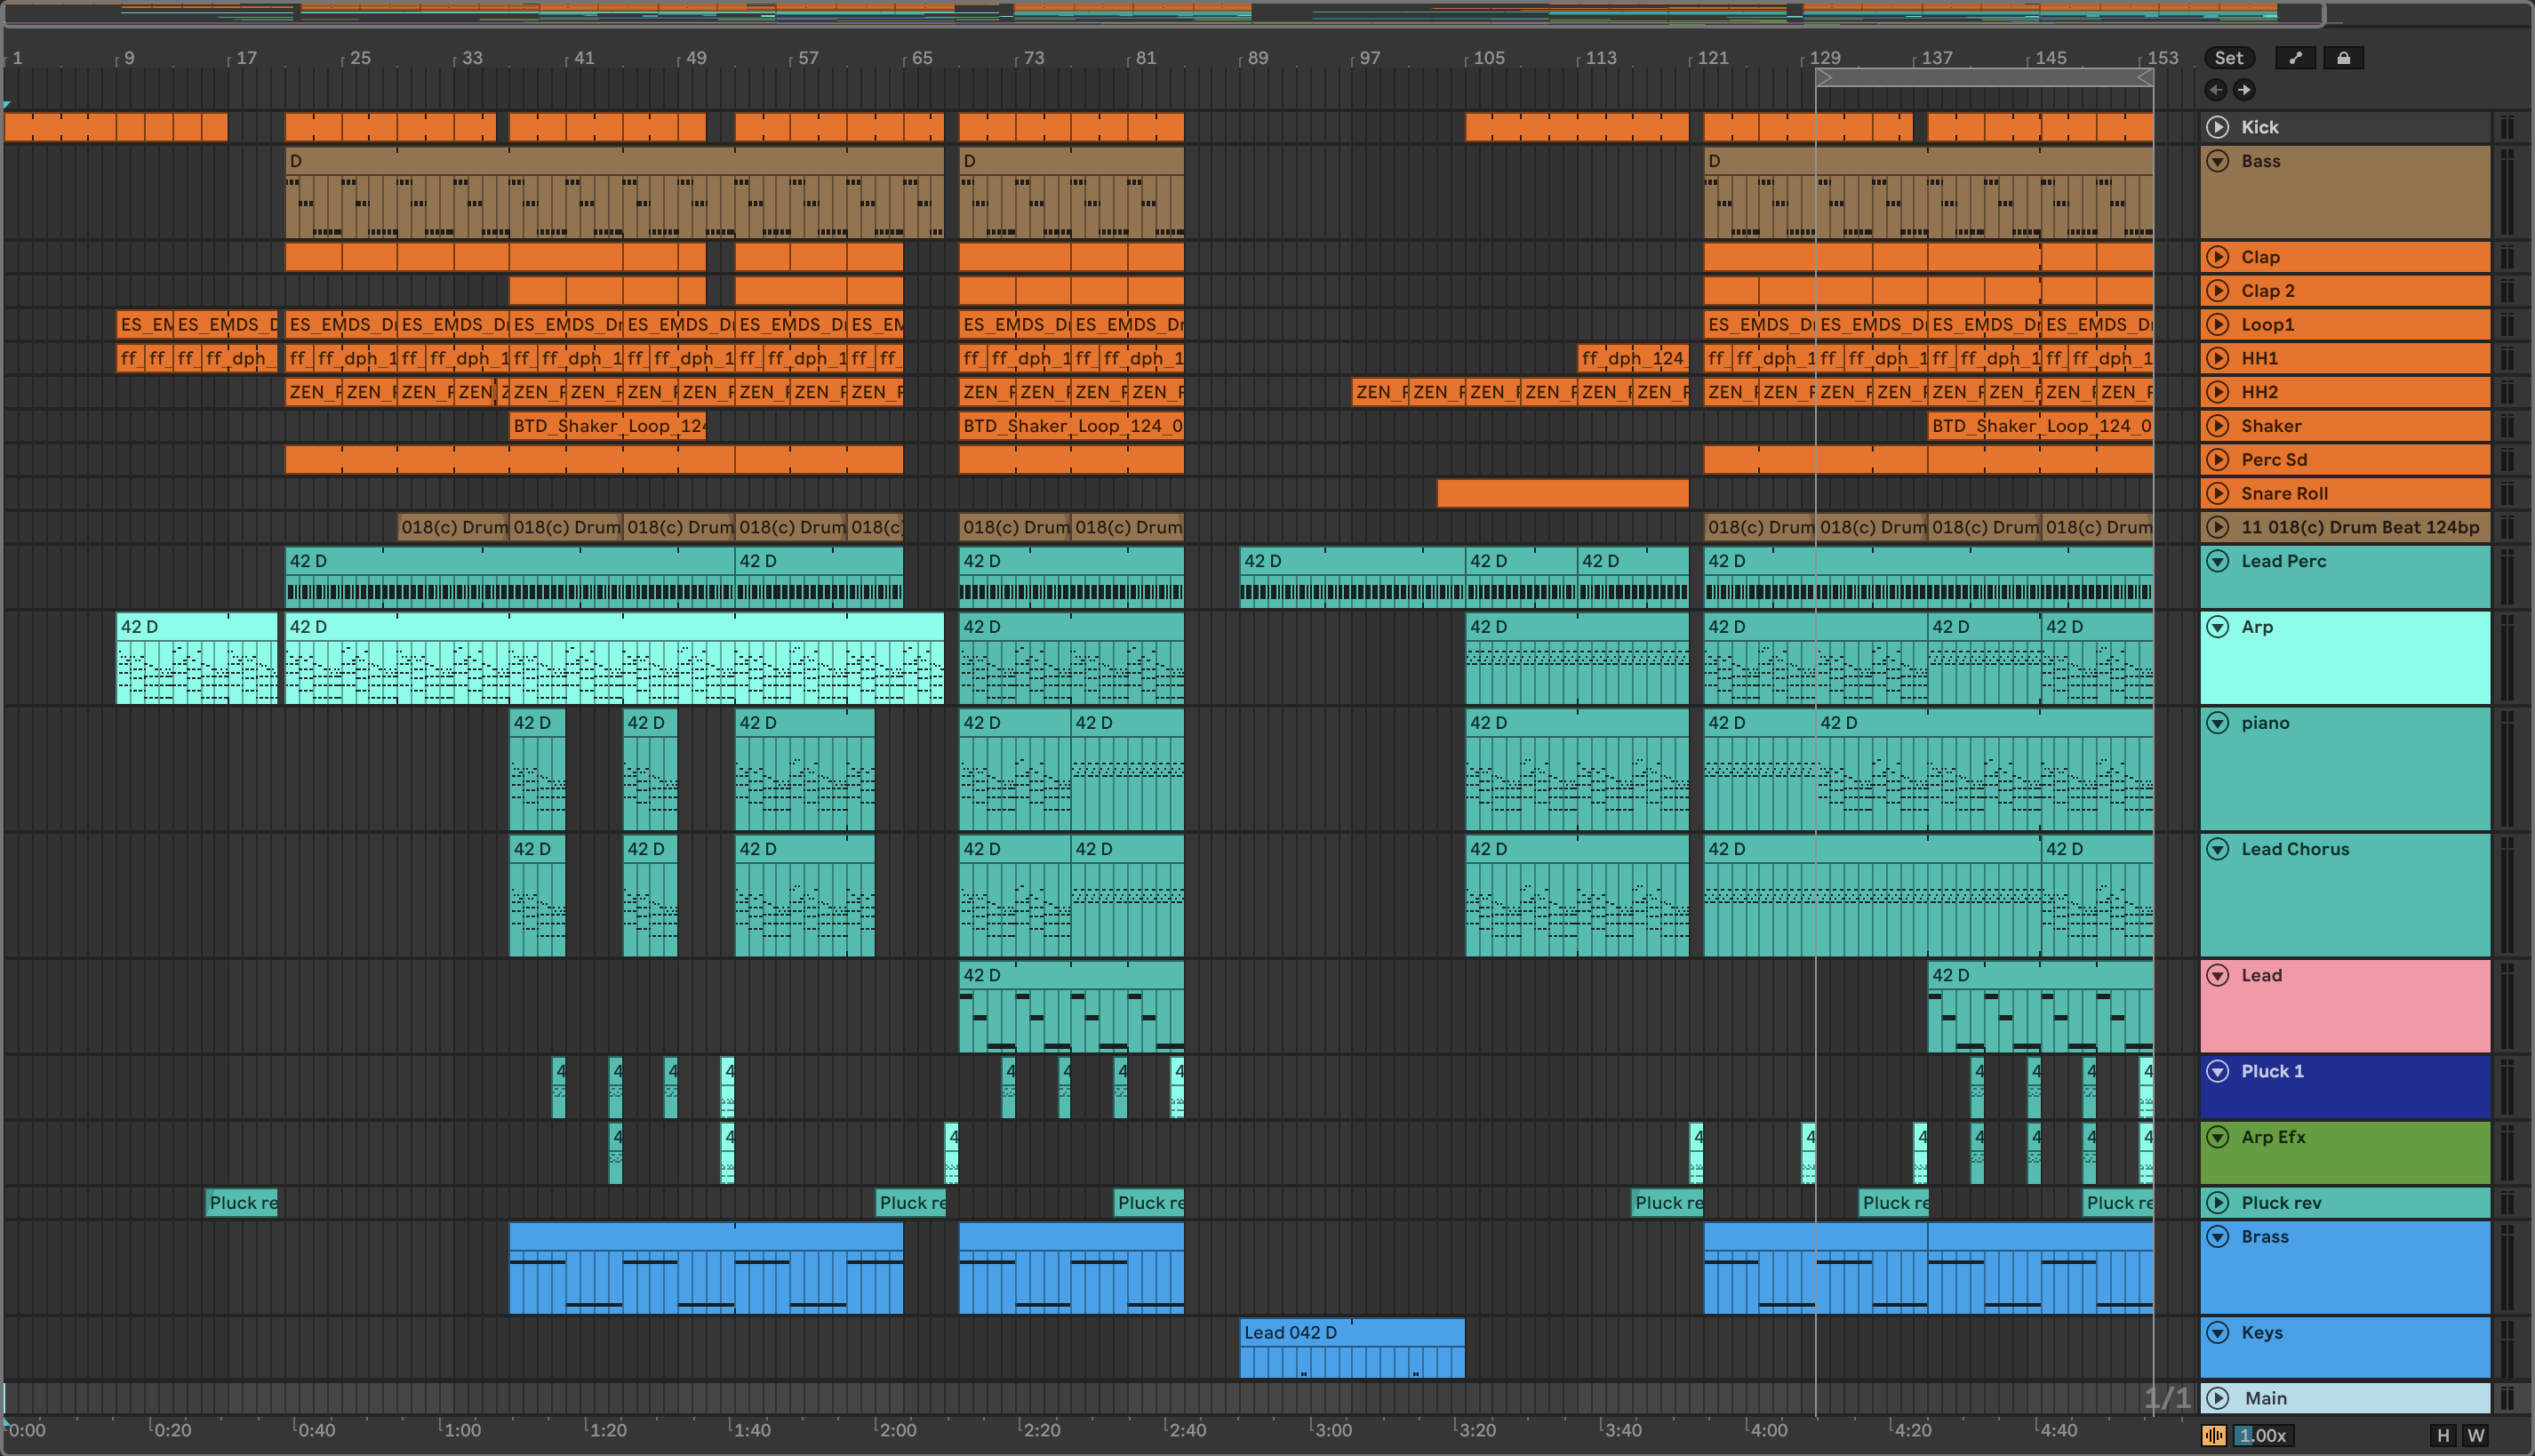The width and height of the screenshot is (2535, 1456).
Task: Click the Snare Roll track unfold icon
Action: click(2218, 493)
